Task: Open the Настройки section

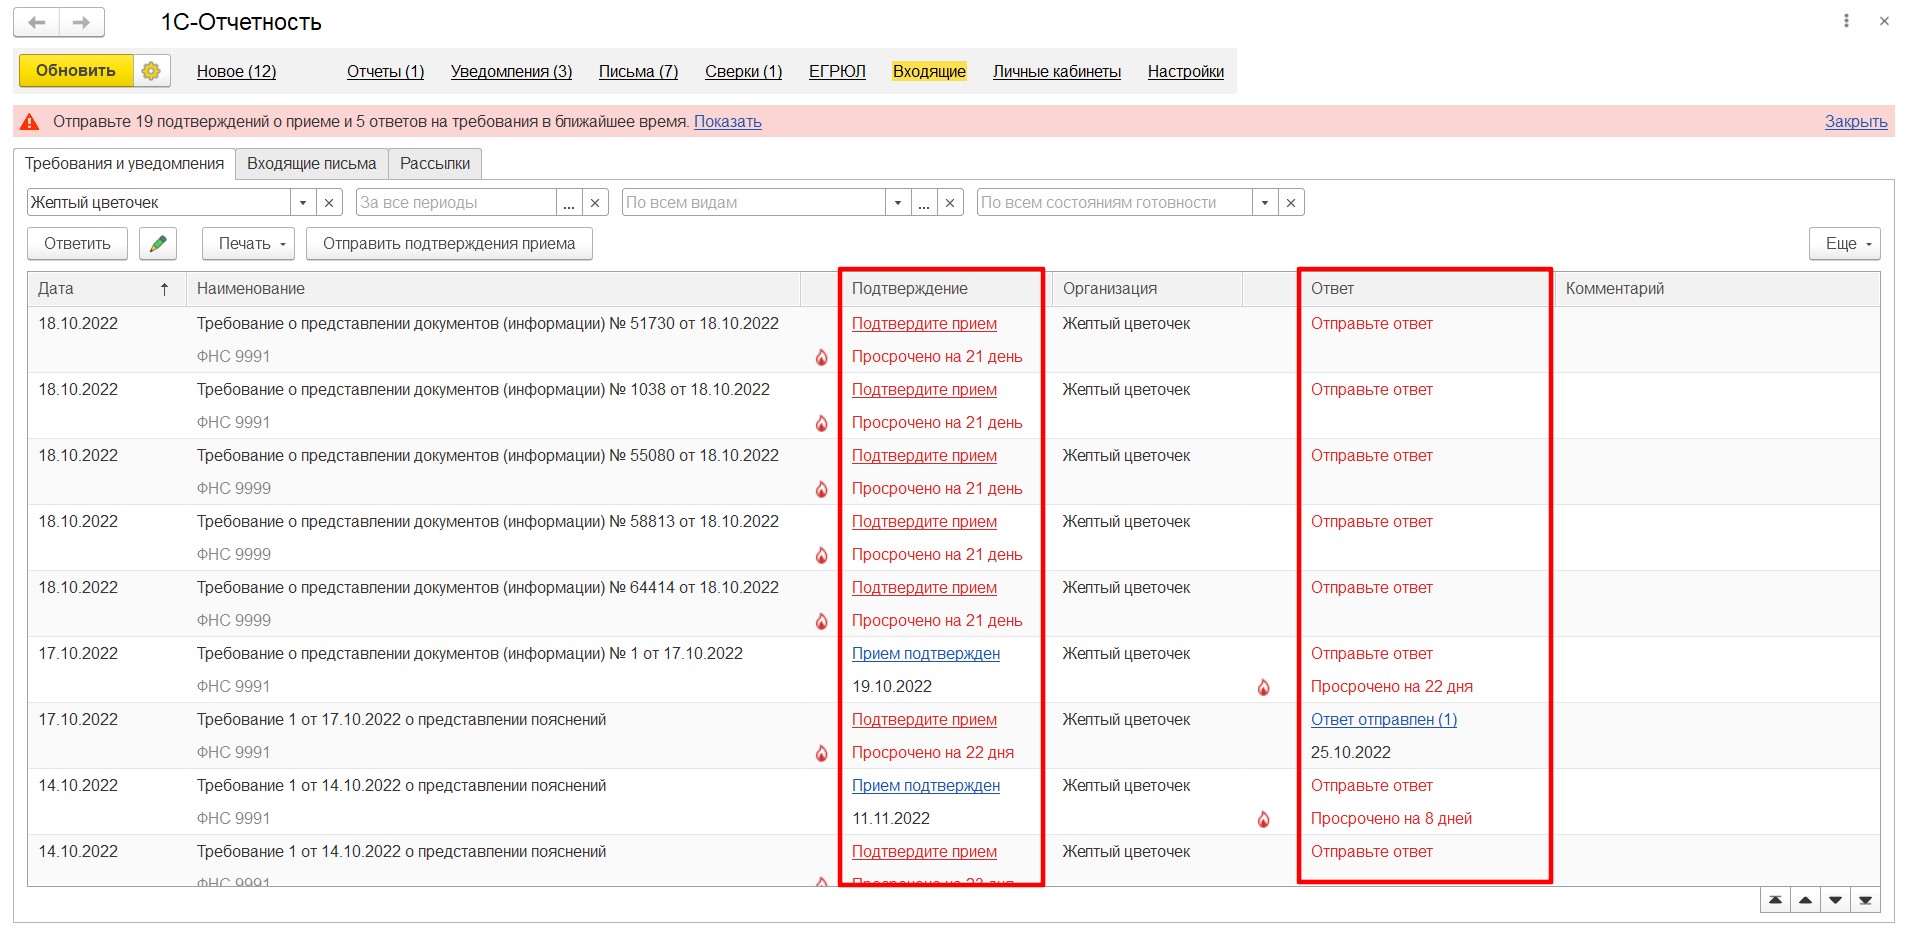Action: coord(1186,71)
